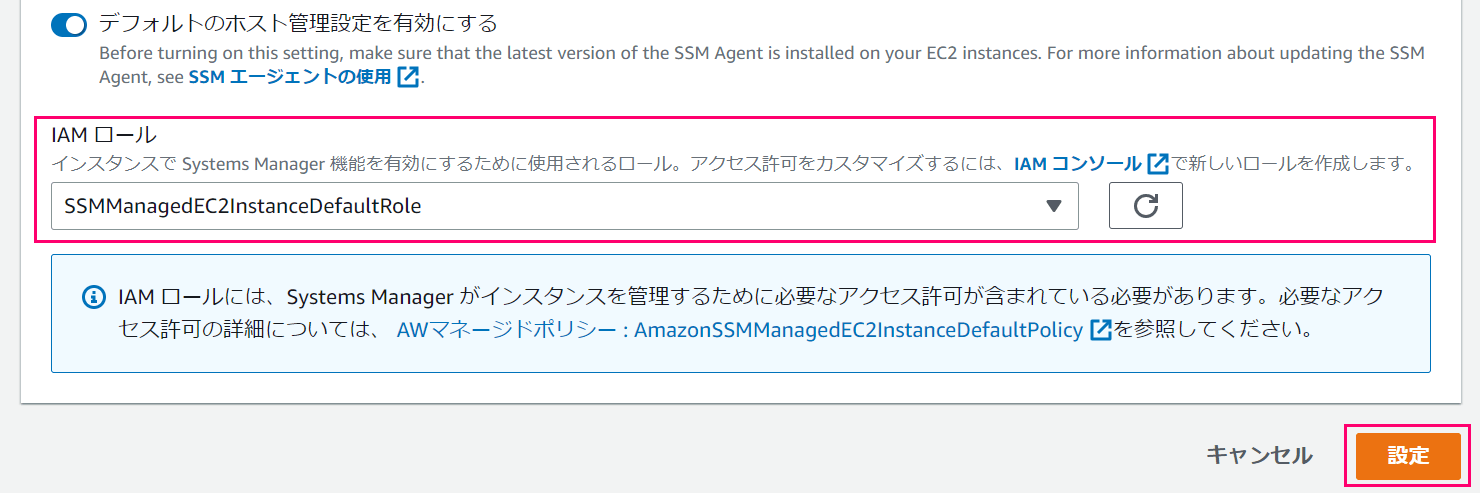The width and height of the screenshot is (1480, 493).
Task: Click the キャンセル button
Action: point(1259,455)
